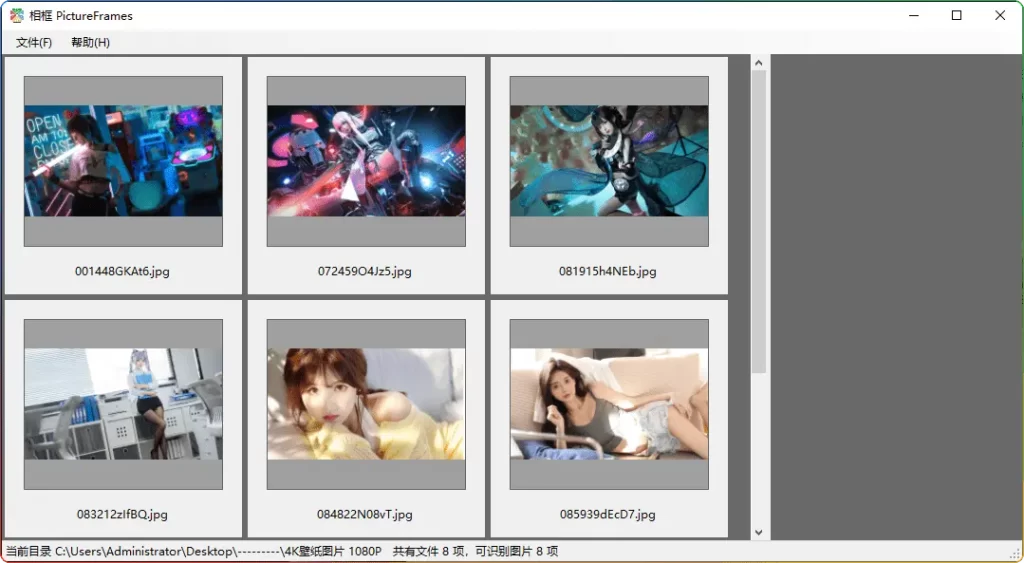This screenshot has width=1024, height=563.
Task: Click the scrollbar up arrow
Action: pos(759,63)
